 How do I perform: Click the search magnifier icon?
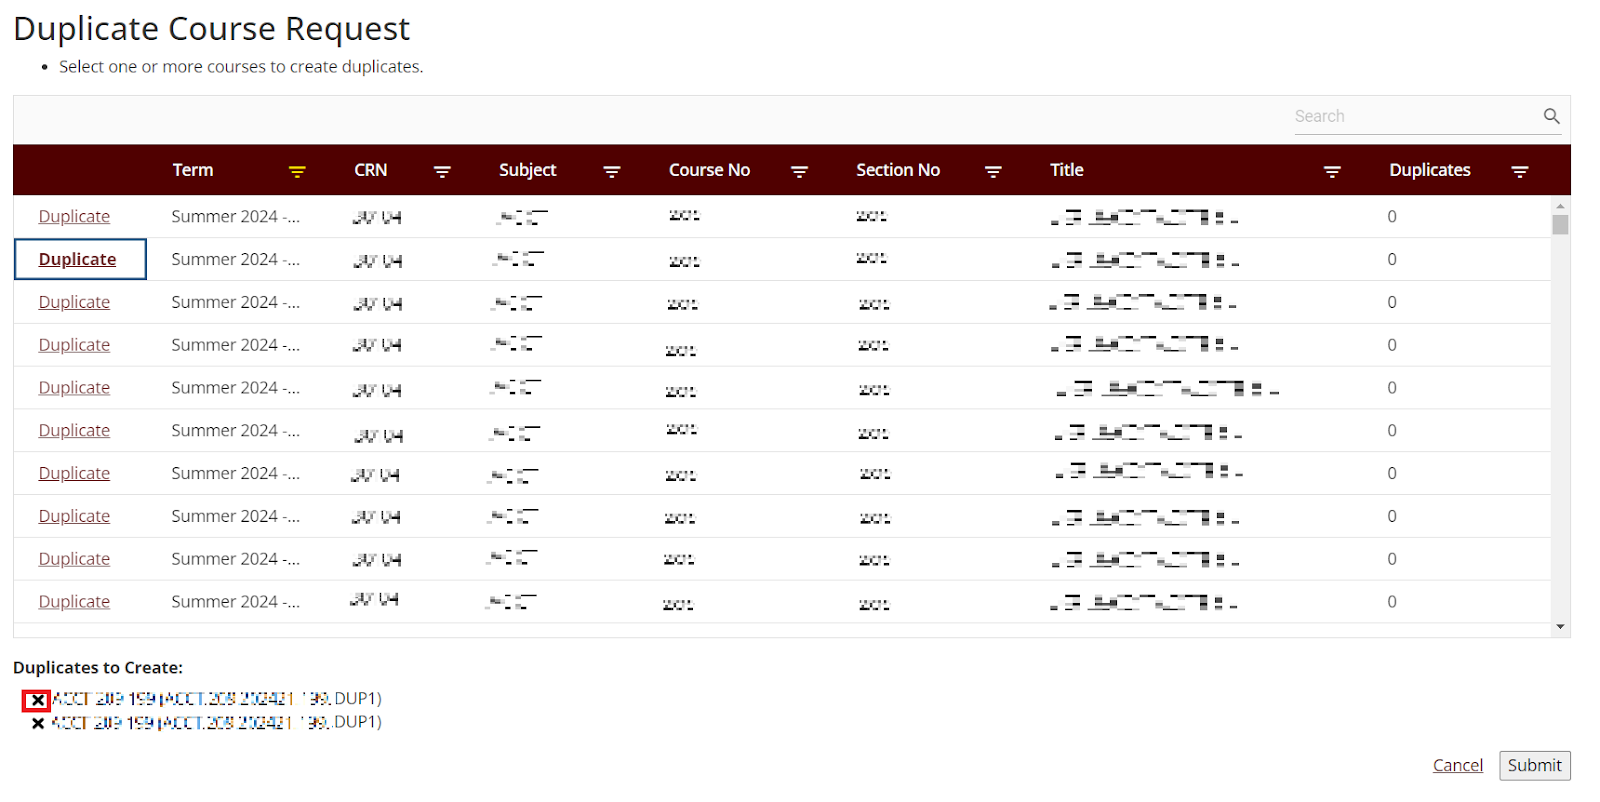click(x=1551, y=116)
